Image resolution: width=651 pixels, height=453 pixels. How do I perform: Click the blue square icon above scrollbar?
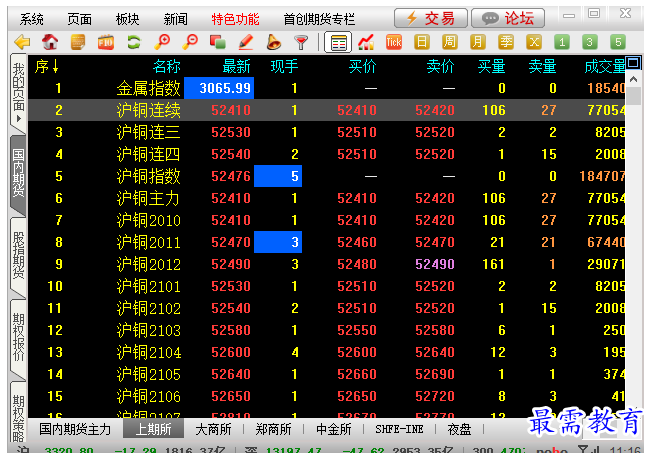click(633, 63)
